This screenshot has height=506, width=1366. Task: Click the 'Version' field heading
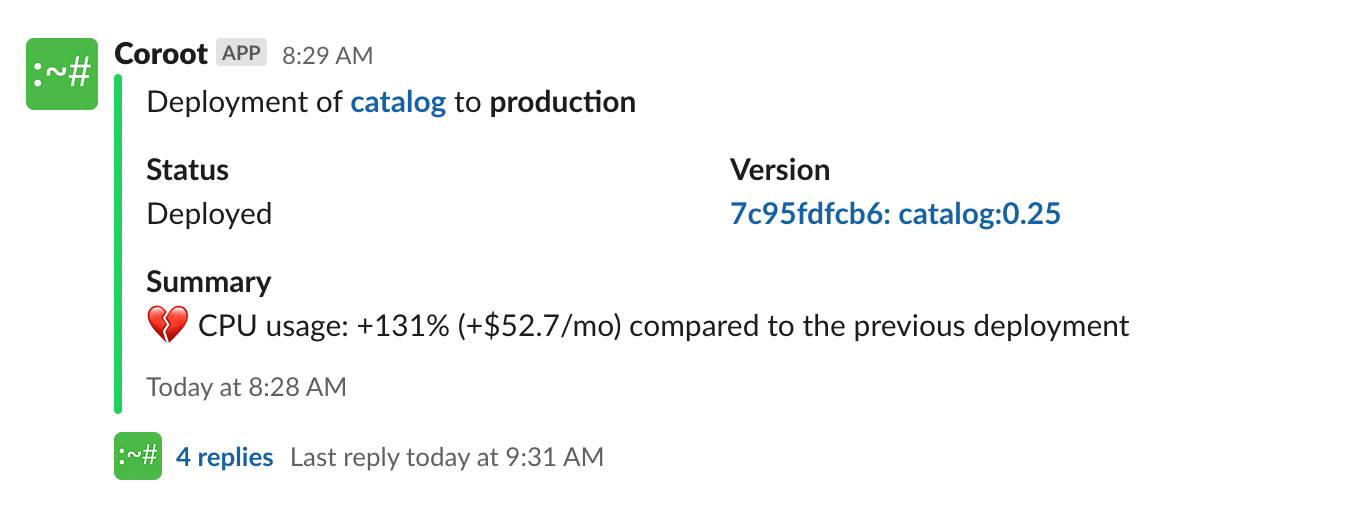780,170
